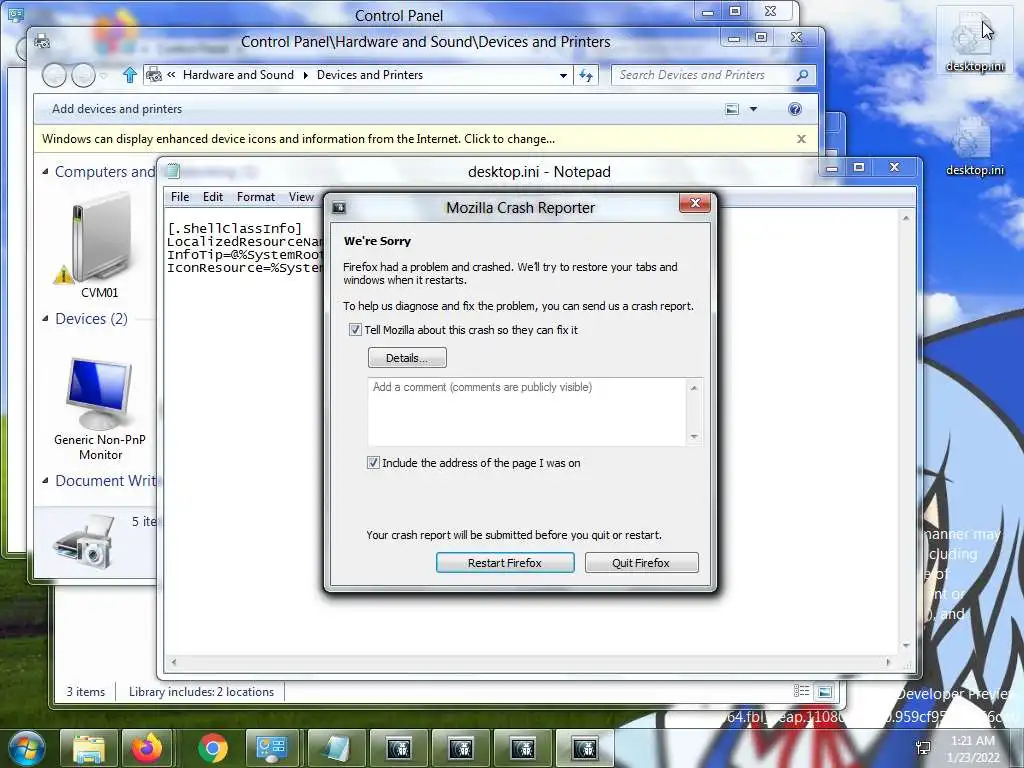1024x768 pixels.
Task: Click Forward button in Devices and Printers window
Action: pos(83,76)
